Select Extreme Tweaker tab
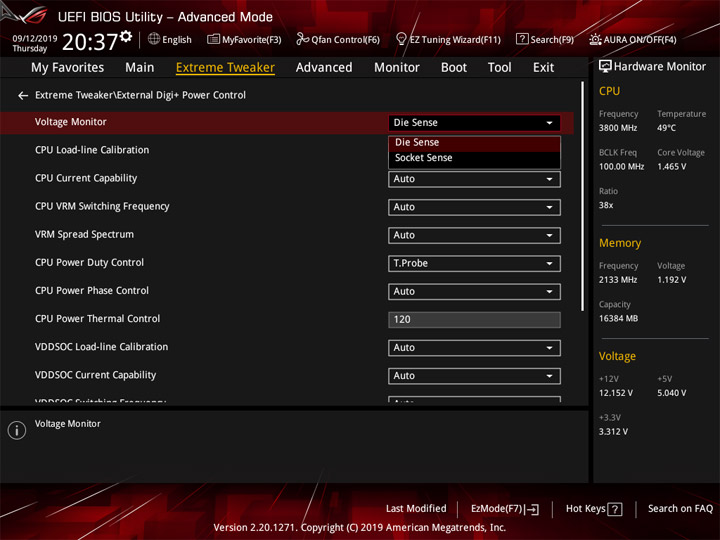The width and height of the screenshot is (720, 540). [x=225, y=68]
